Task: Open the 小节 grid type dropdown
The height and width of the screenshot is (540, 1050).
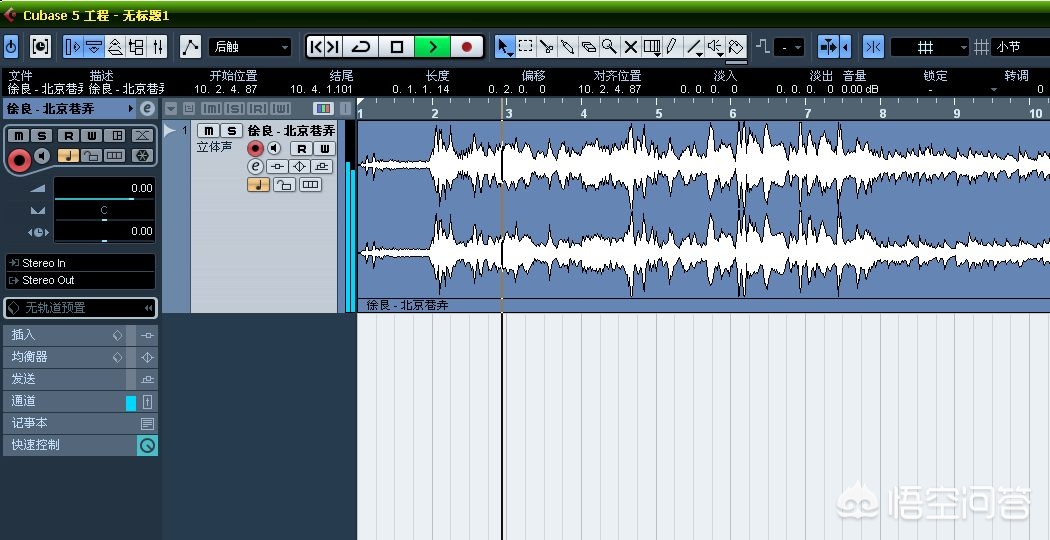Action: (1020, 47)
